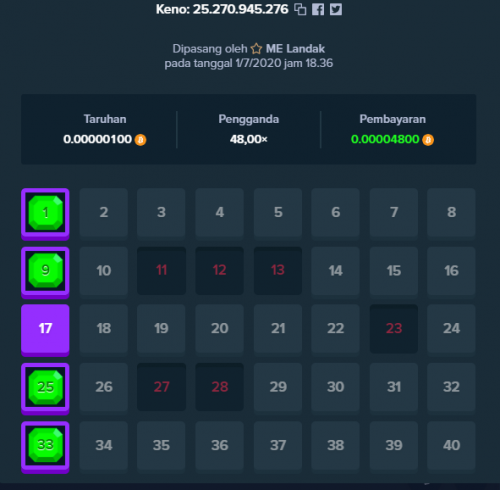Select number 20 on the grid
This screenshot has width=500, height=490.
[x=220, y=329]
